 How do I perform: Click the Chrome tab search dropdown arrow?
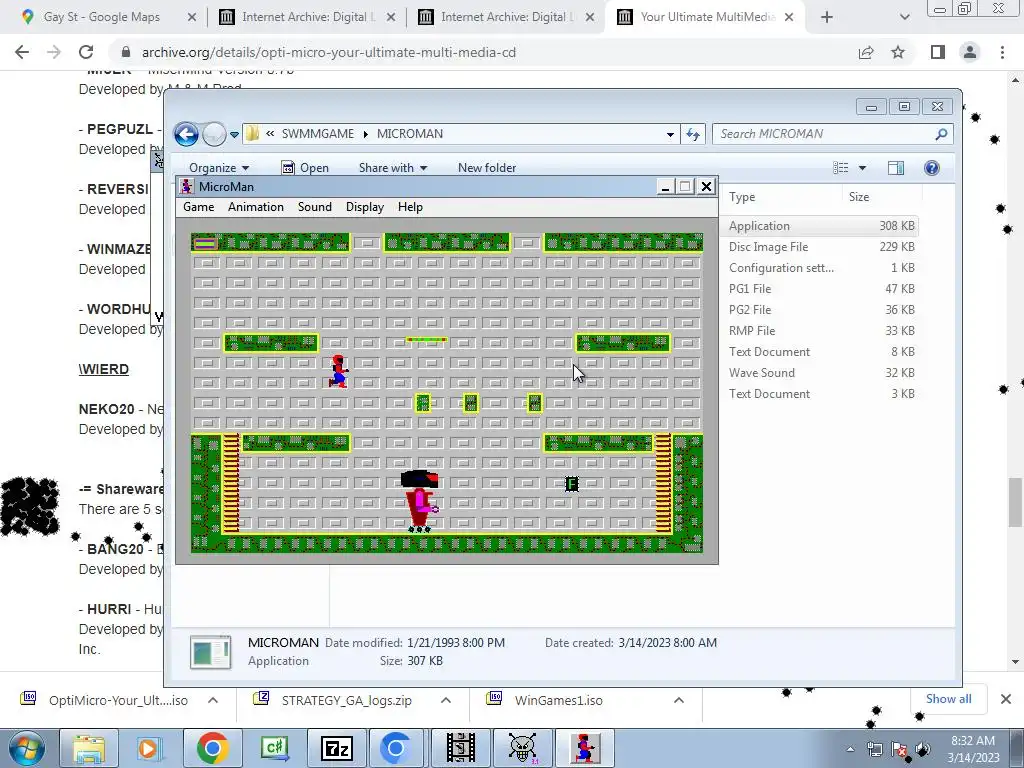(904, 18)
